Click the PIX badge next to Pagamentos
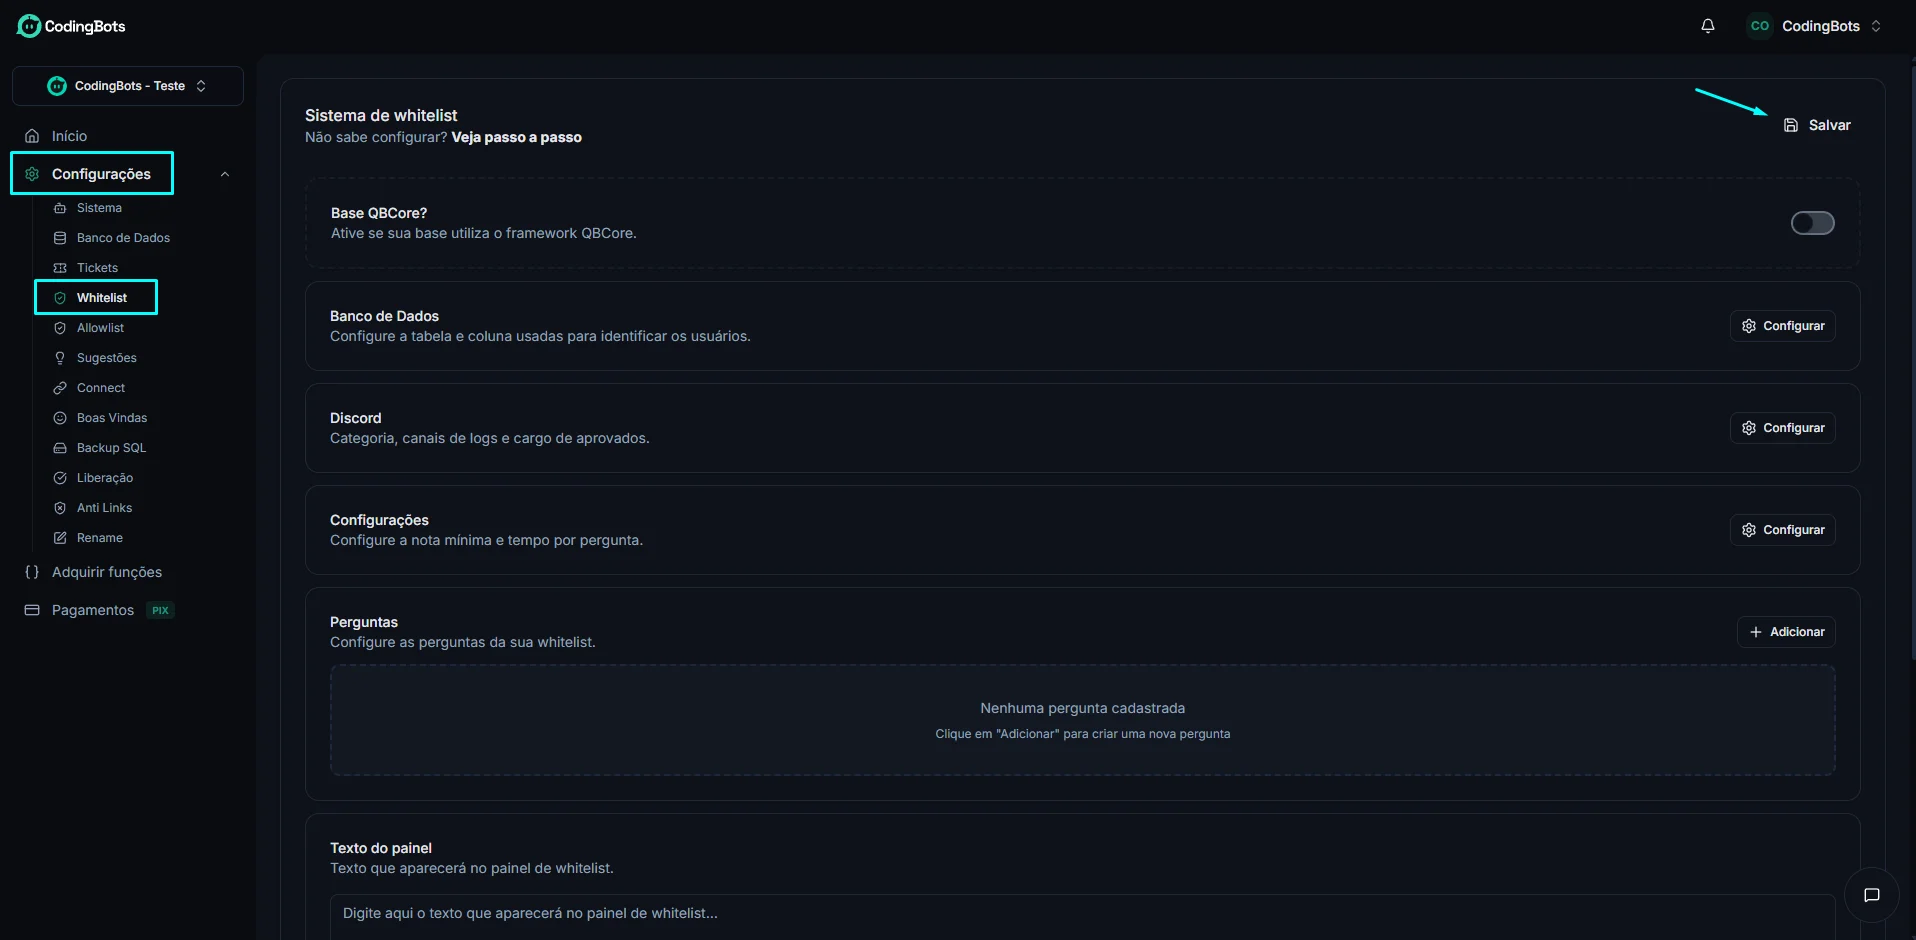Viewport: 1916px width, 940px height. click(160, 610)
